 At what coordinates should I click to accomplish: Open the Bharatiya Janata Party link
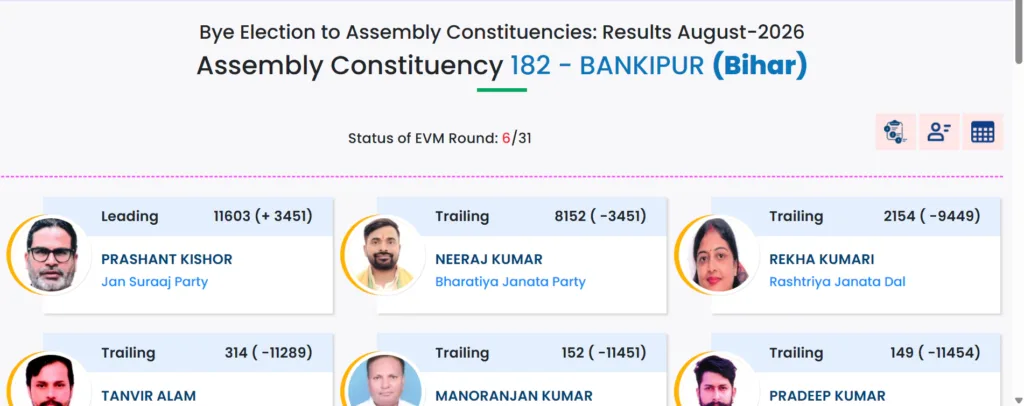(510, 282)
